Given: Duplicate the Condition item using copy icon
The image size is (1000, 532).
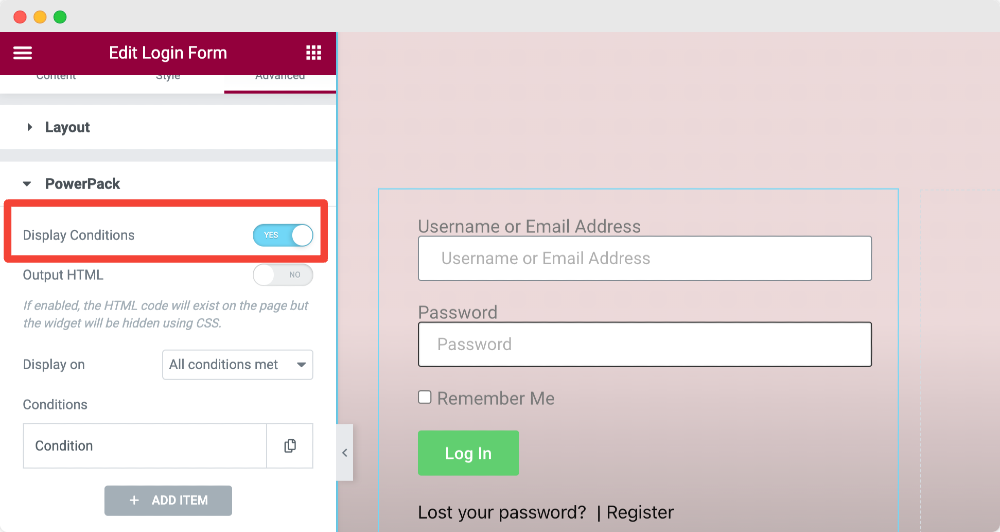Looking at the screenshot, I should pos(290,446).
